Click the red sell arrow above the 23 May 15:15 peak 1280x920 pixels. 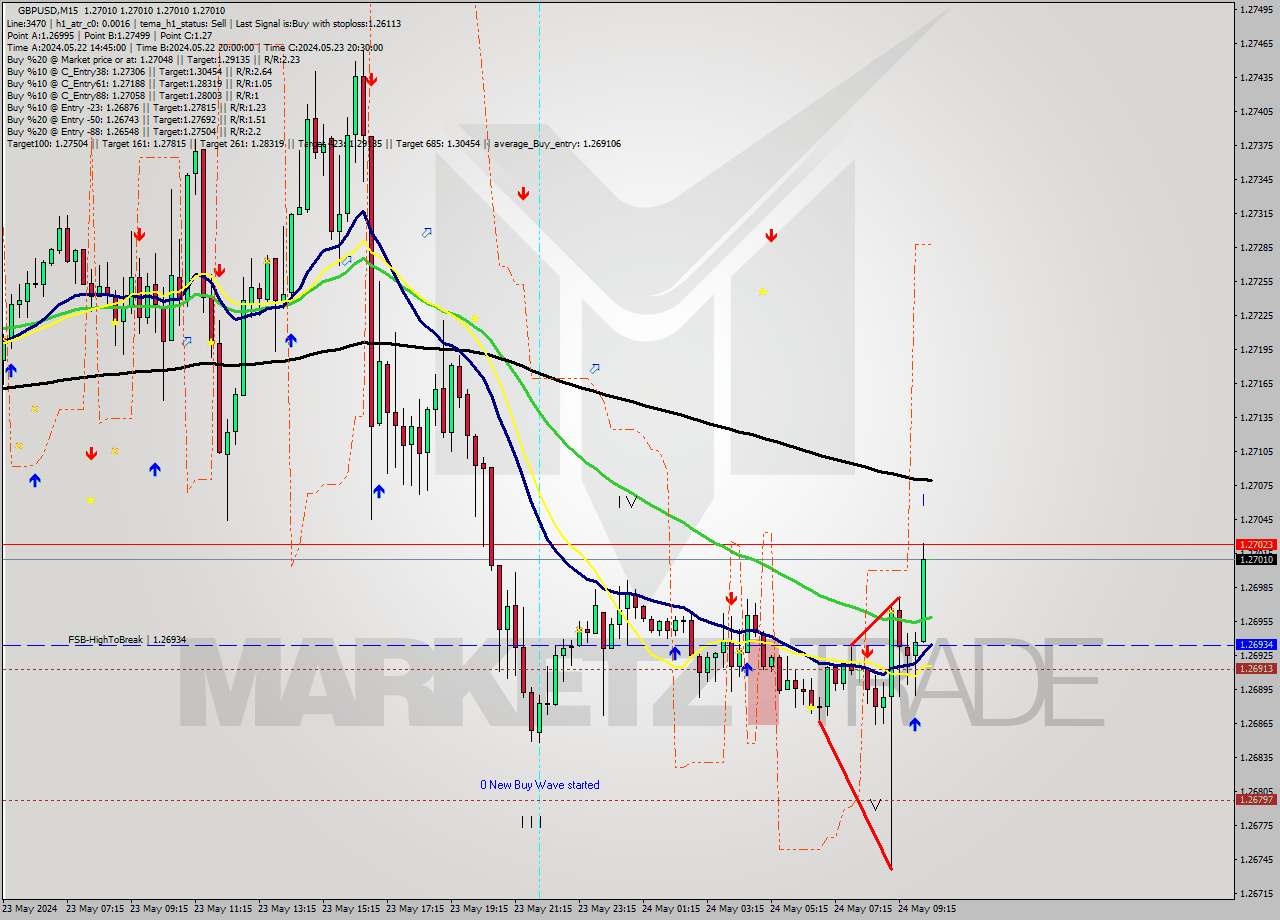[x=372, y=77]
